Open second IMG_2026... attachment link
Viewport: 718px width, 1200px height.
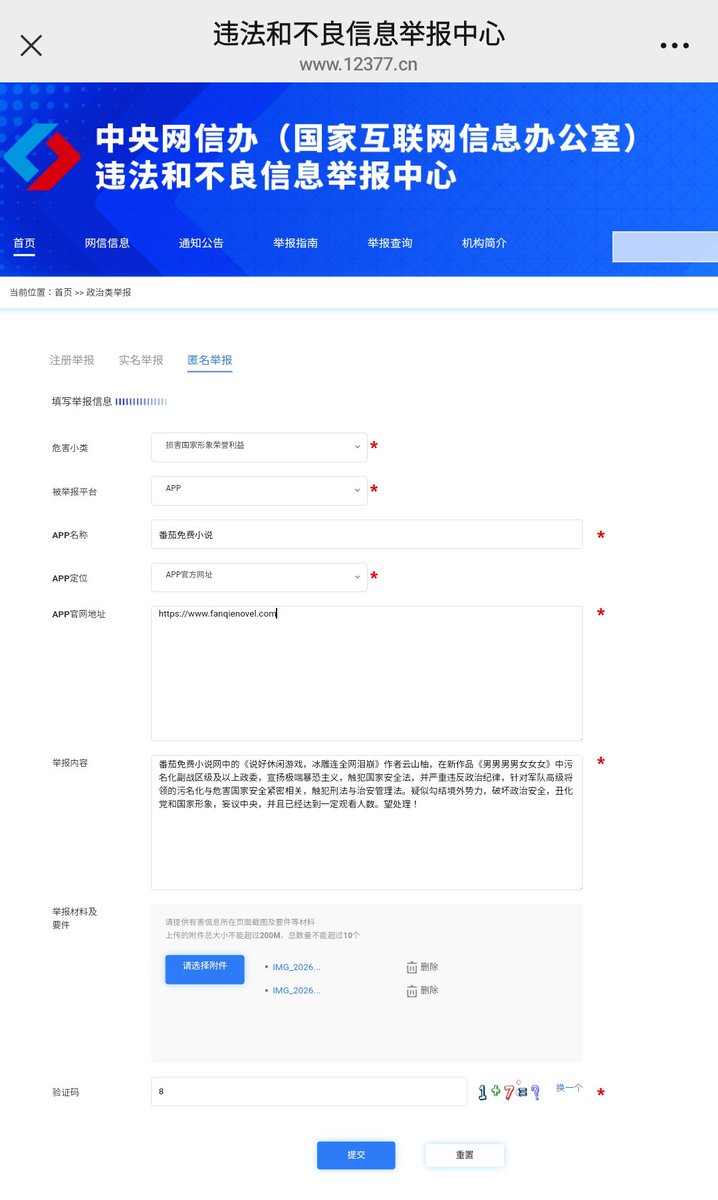[296, 990]
